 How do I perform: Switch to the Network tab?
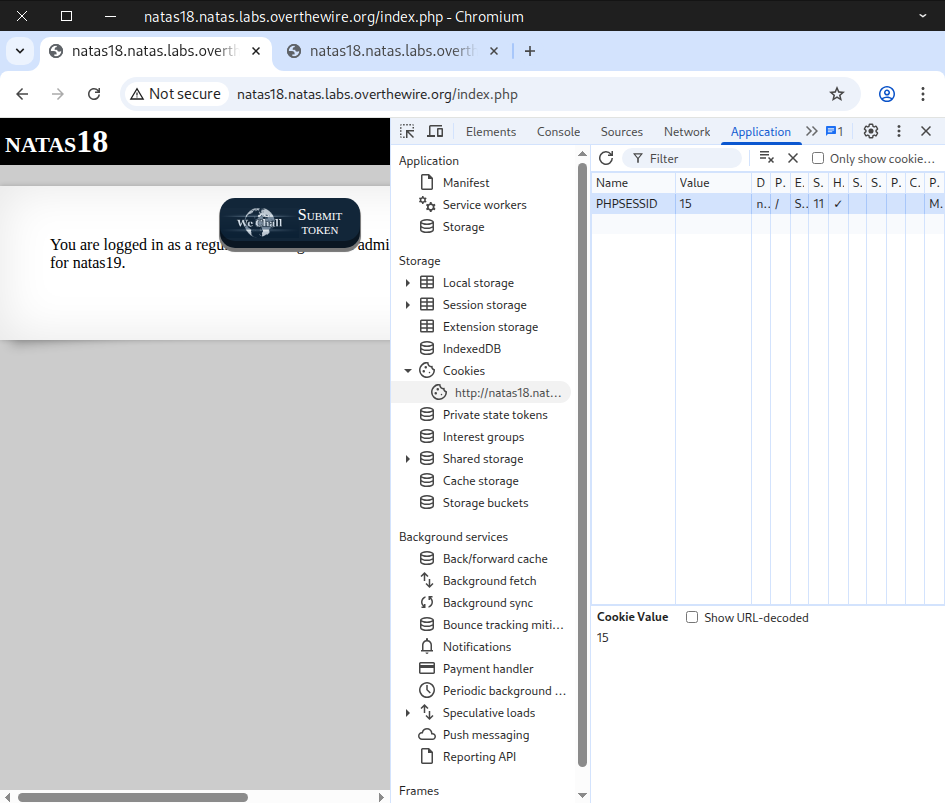pyautogui.click(x=687, y=131)
